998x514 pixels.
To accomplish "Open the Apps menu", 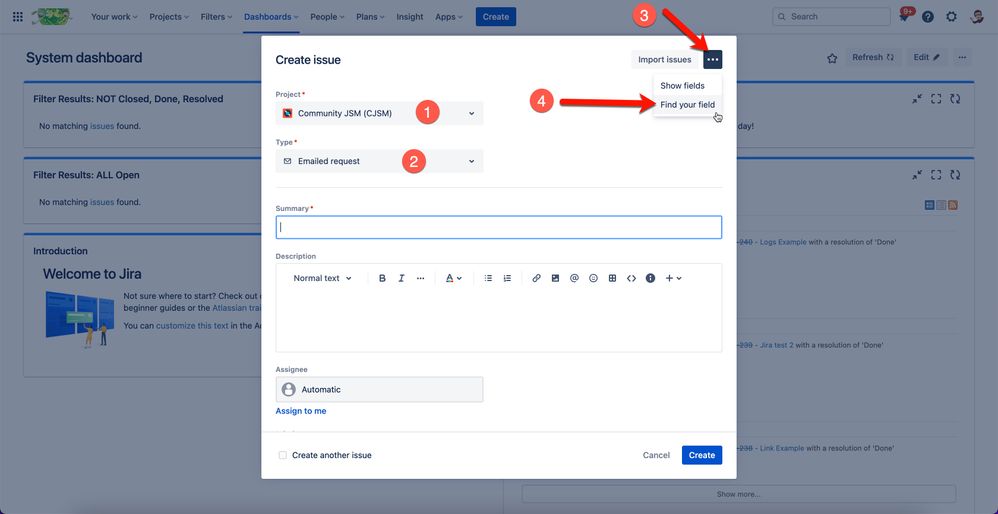I will (449, 17).
